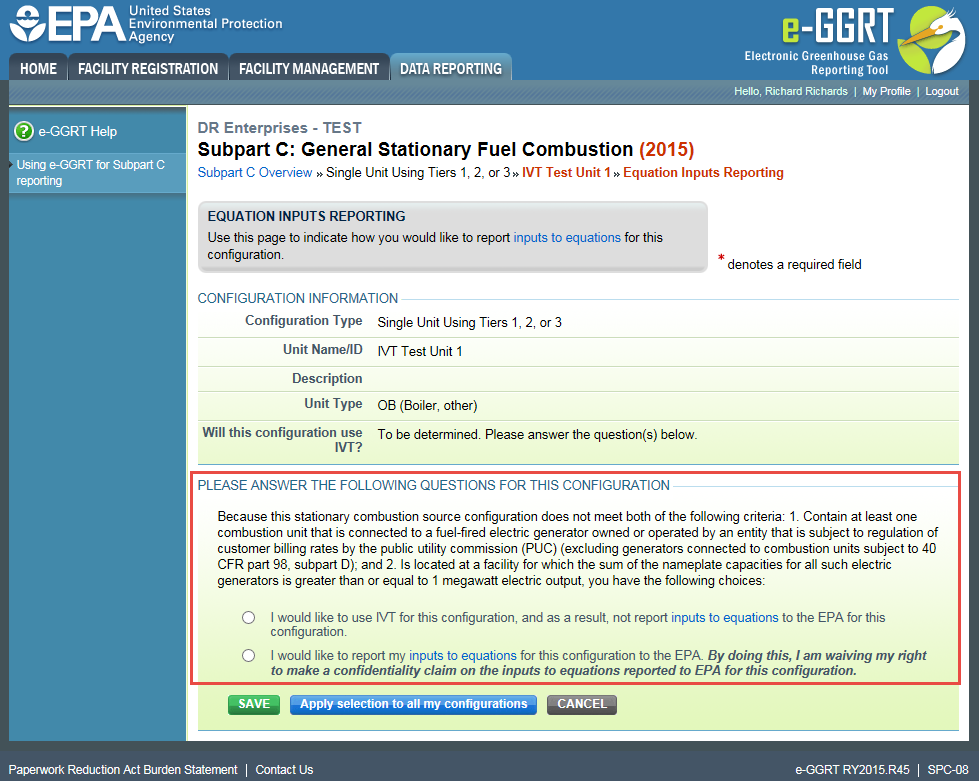
Task: Switch to the FACILITY MANAGEMENT tab
Action: click(309, 68)
